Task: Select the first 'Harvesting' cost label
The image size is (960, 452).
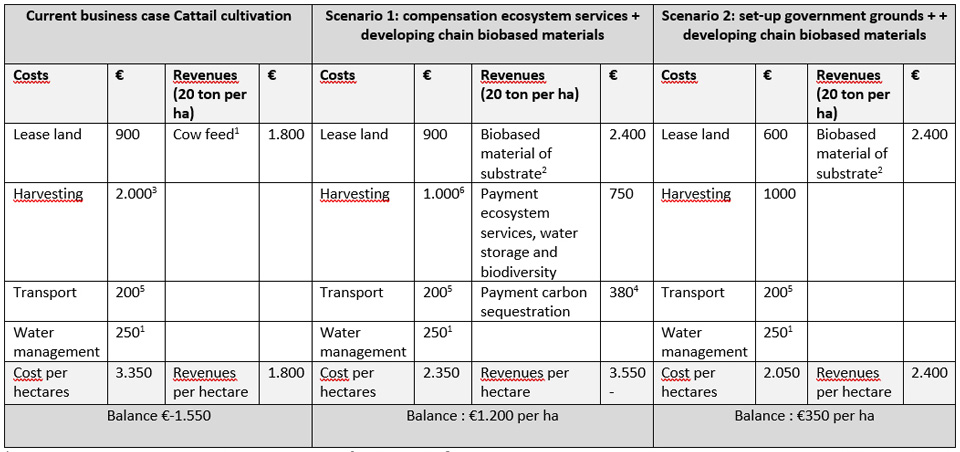Action: coord(48,194)
